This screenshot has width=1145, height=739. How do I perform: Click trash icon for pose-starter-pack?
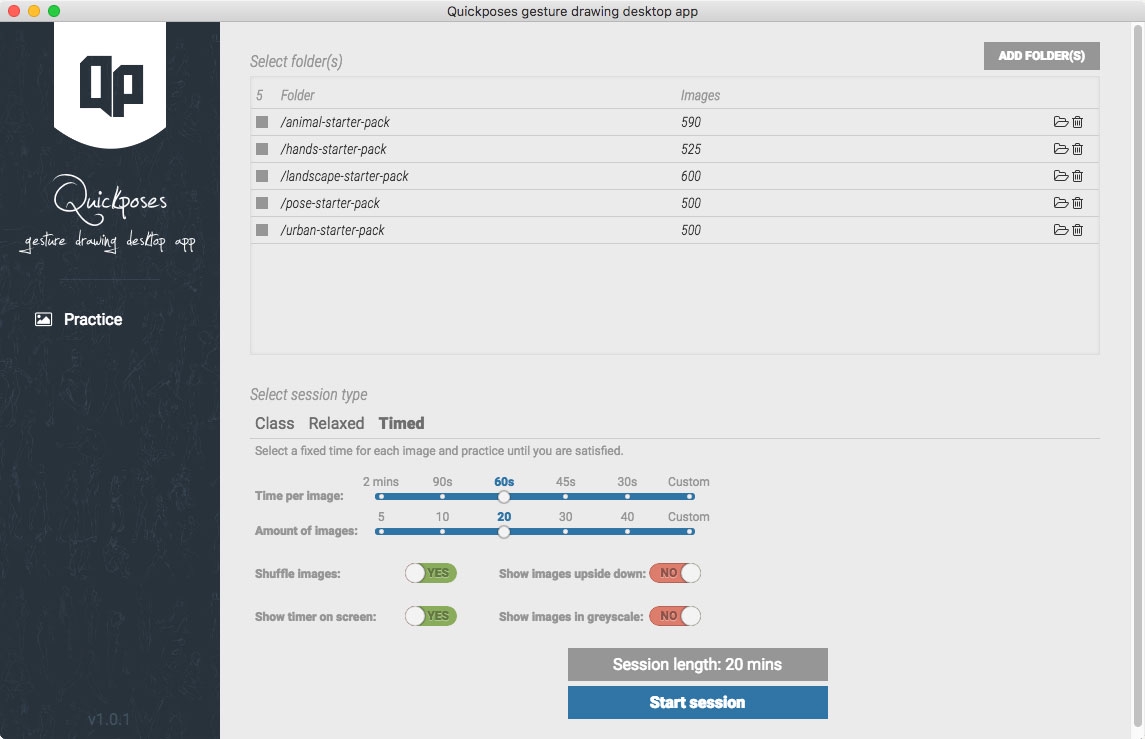click(x=1077, y=203)
